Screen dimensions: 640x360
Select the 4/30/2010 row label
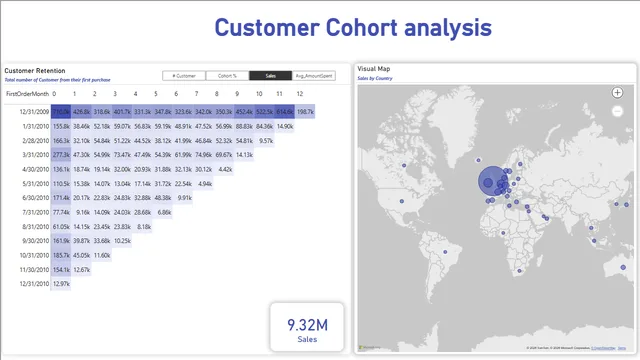coord(36,169)
